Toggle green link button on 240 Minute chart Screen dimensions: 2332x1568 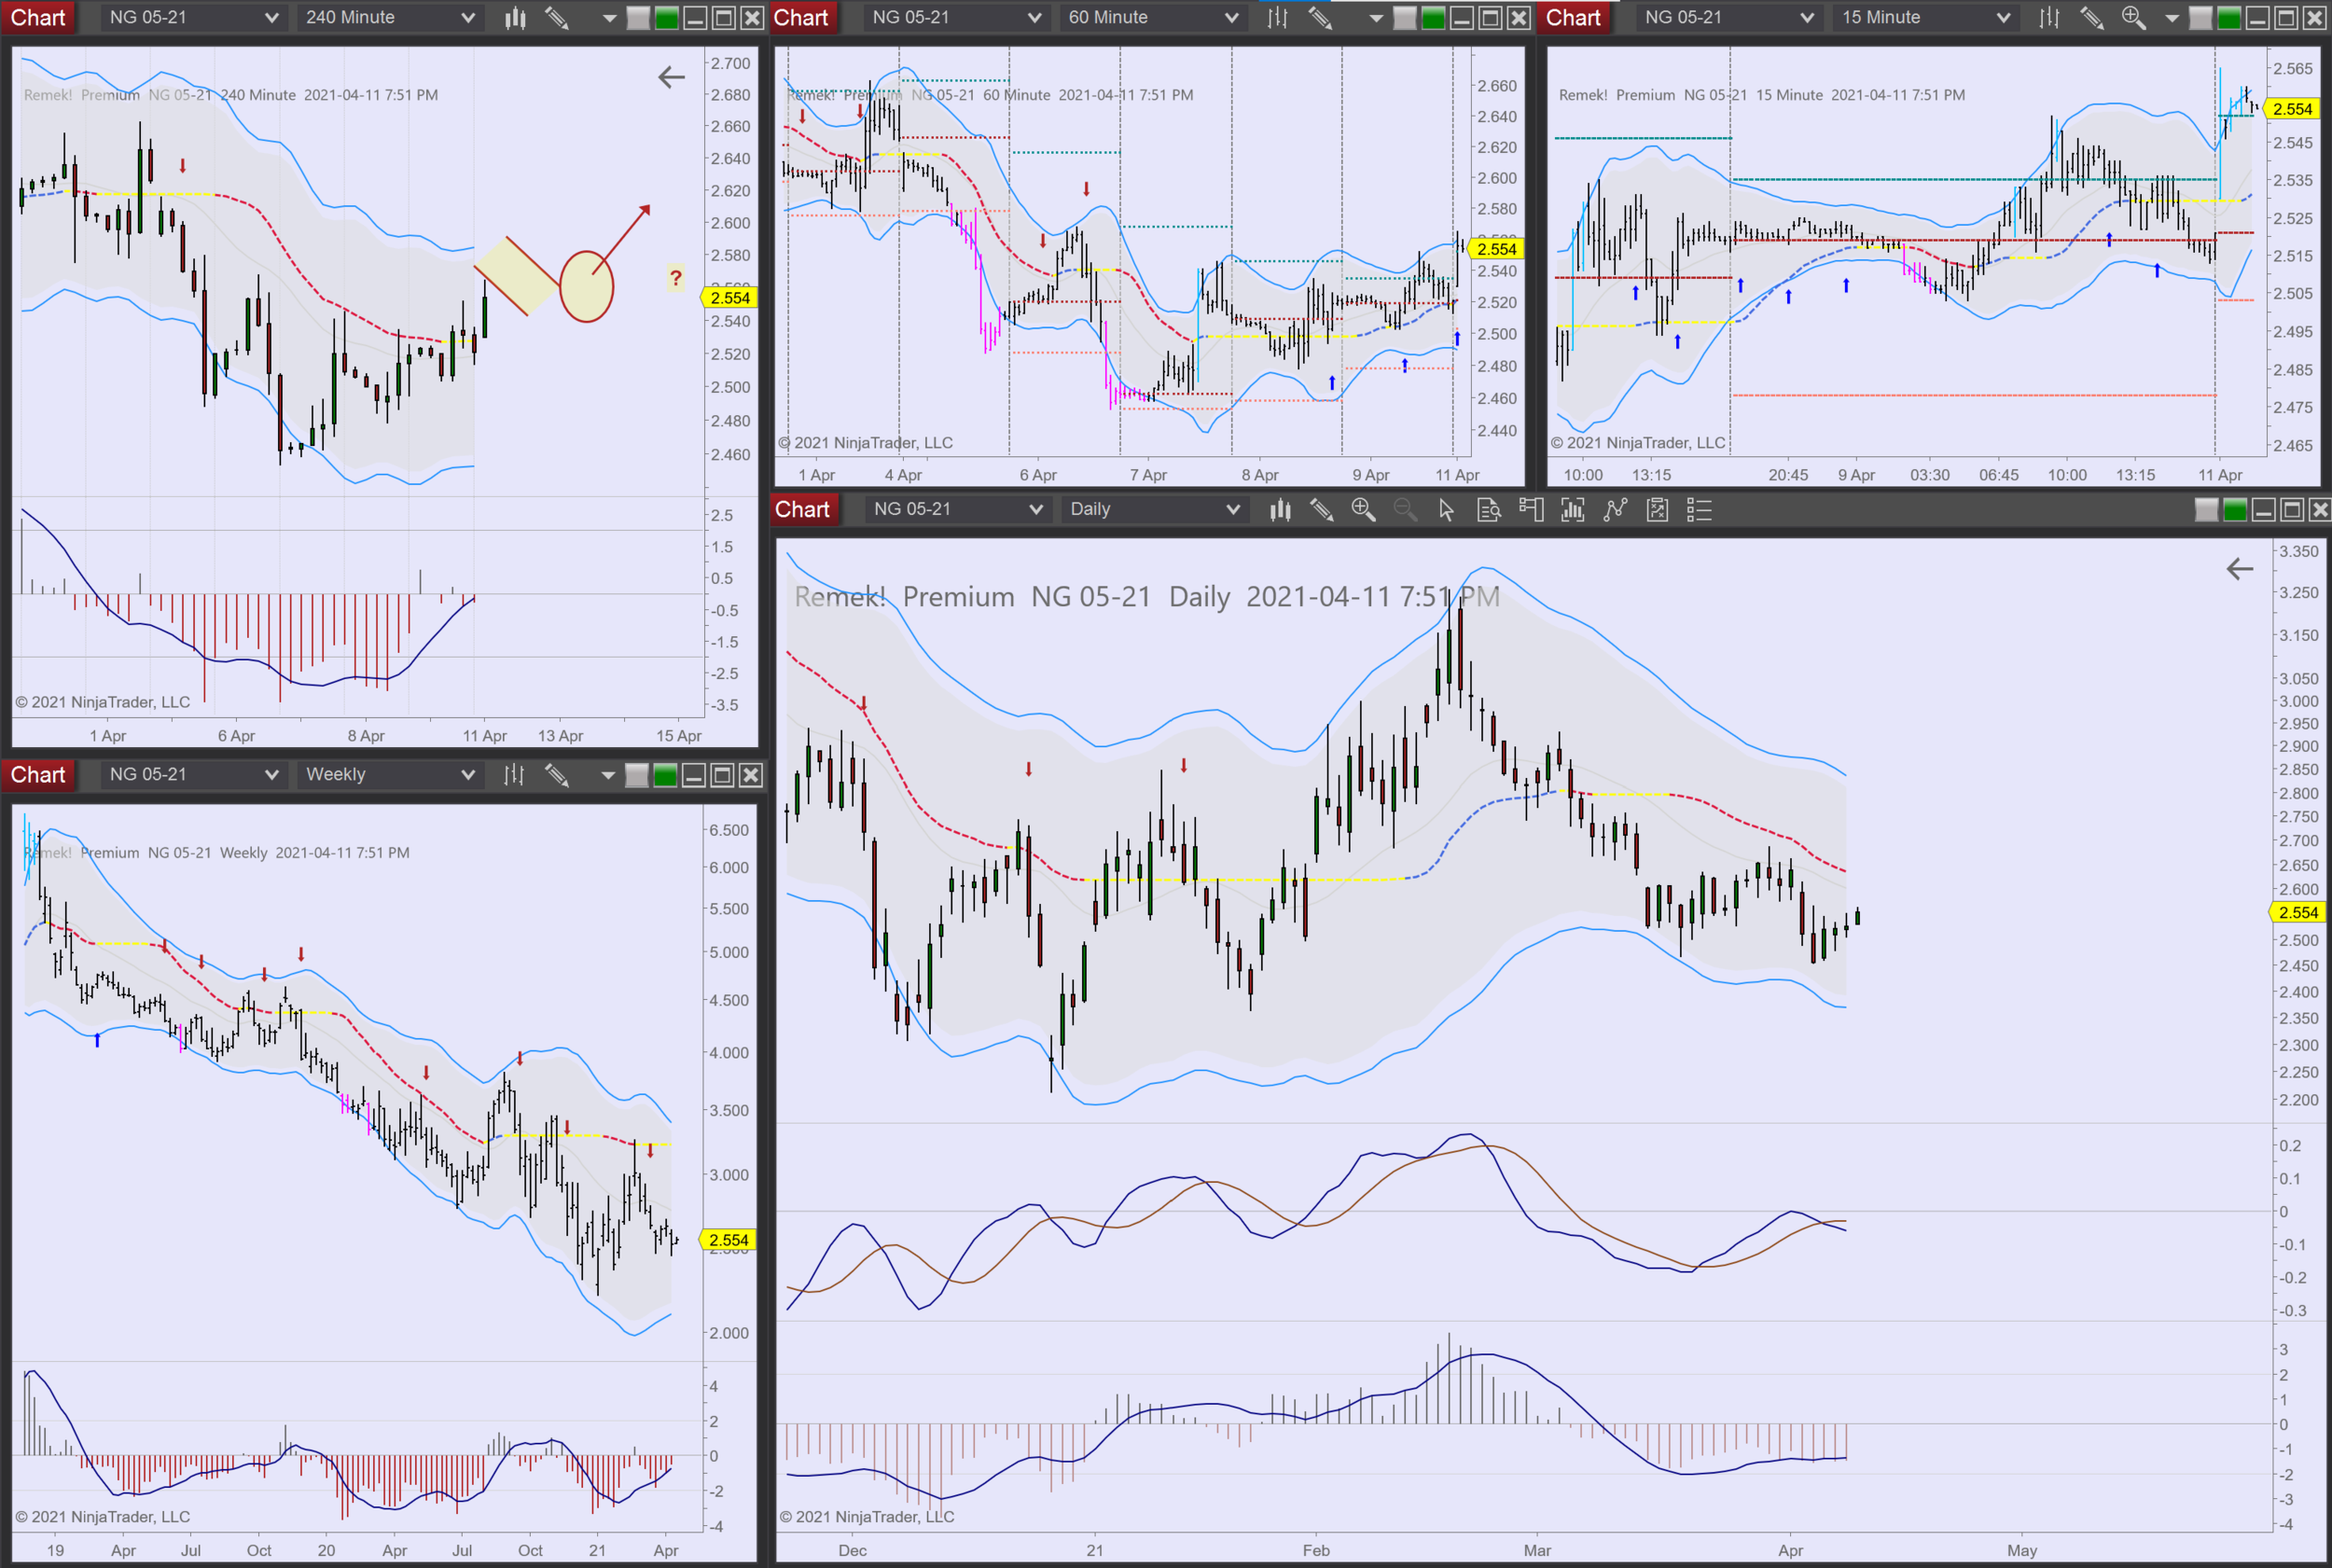point(667,17)
